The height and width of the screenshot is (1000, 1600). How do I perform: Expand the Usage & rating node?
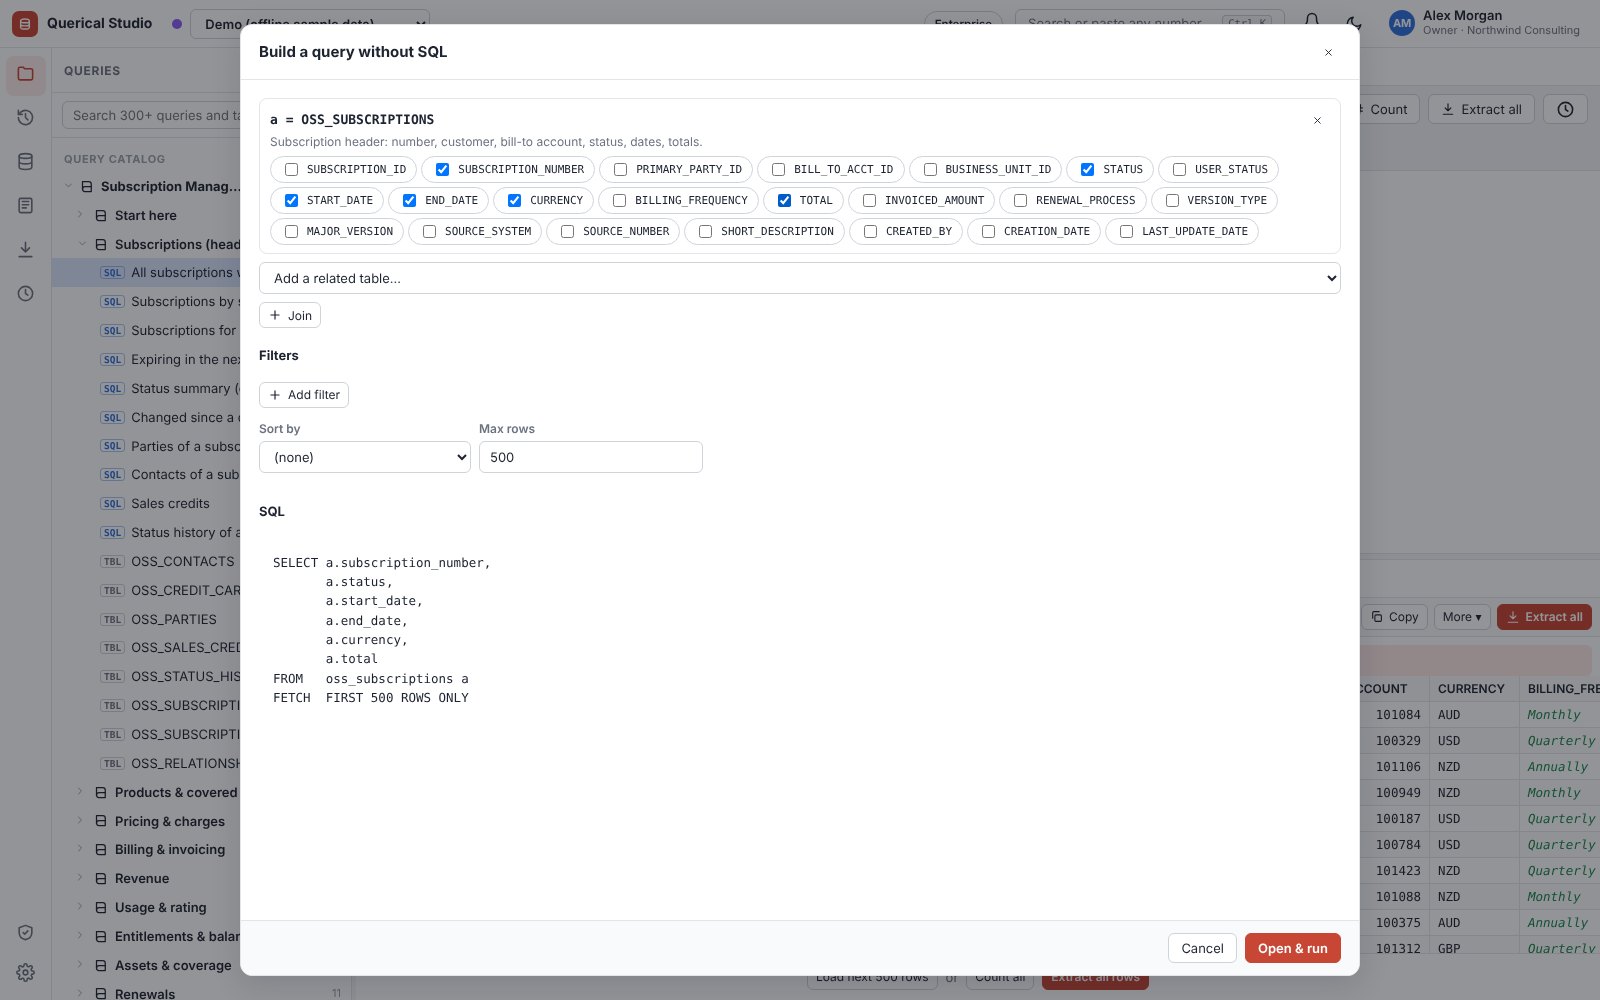81,908
